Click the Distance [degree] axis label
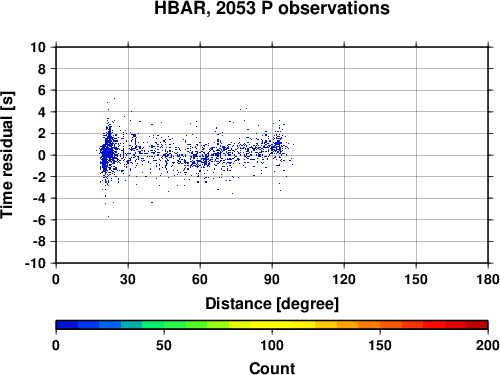The height and width of the screenshot is (375, 500). point(272,304)
